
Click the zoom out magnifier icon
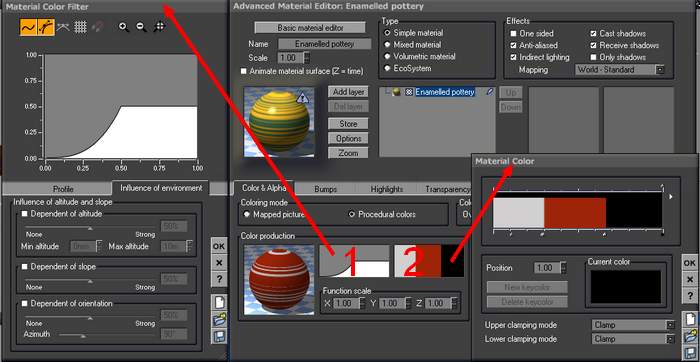(x=142, y=27)
